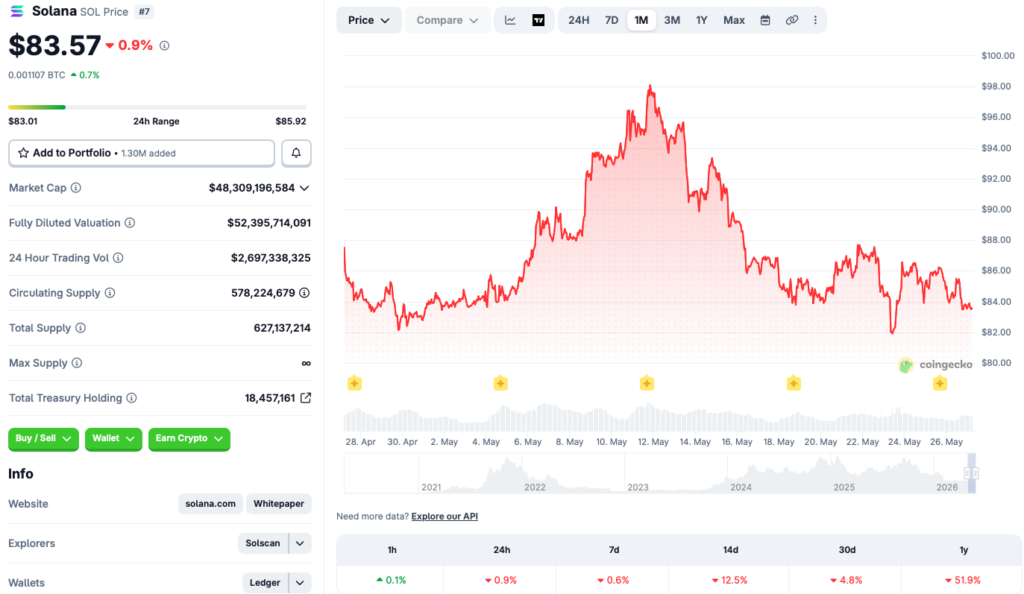Click the chart range navigator handle
Image resolution: width=1024 pixels, height=594 pixels.
pyautogui.click(x=972, y=473)
